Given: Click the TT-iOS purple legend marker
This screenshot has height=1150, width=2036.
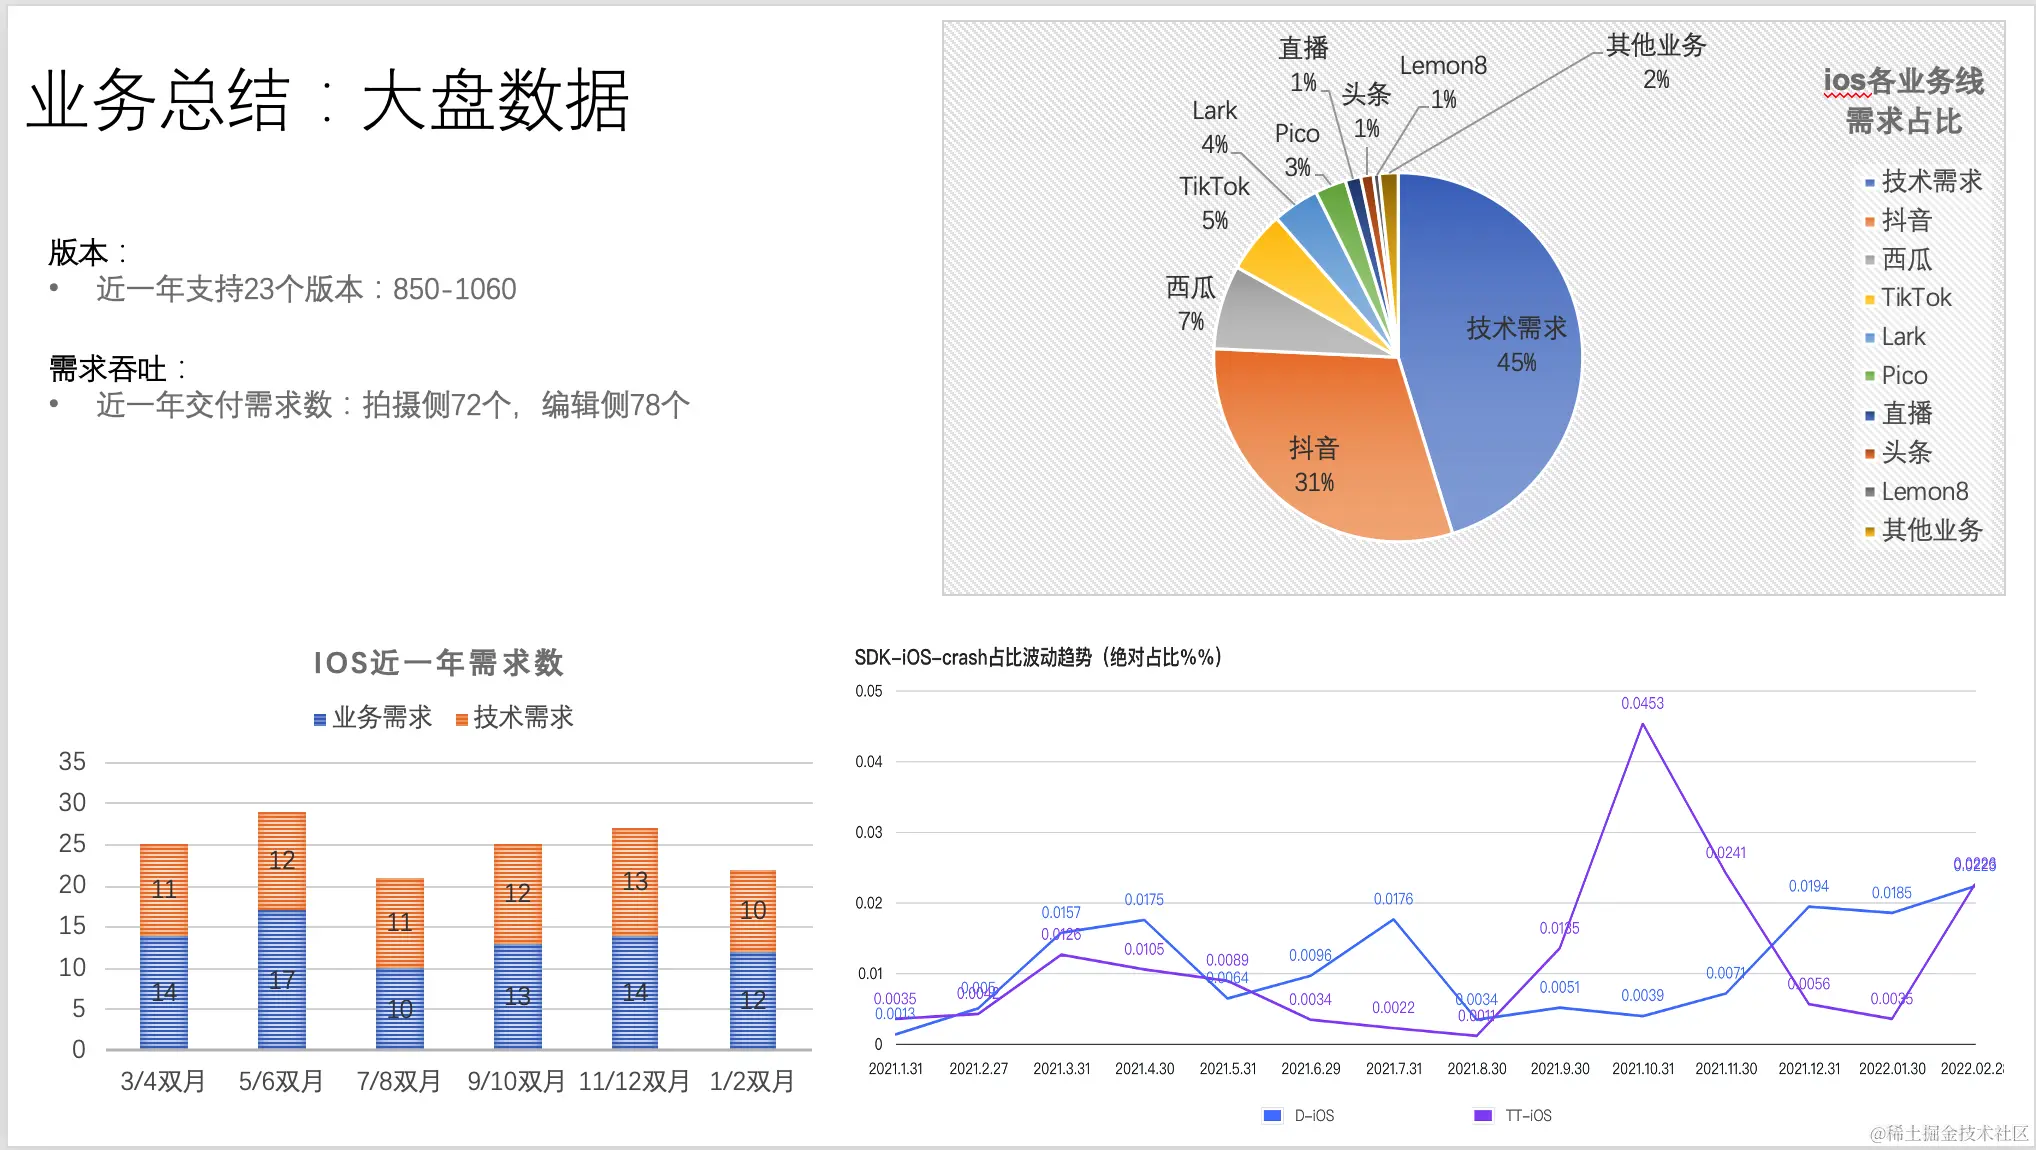Looking at the screenshot, I should [x=1483, y=1115].
